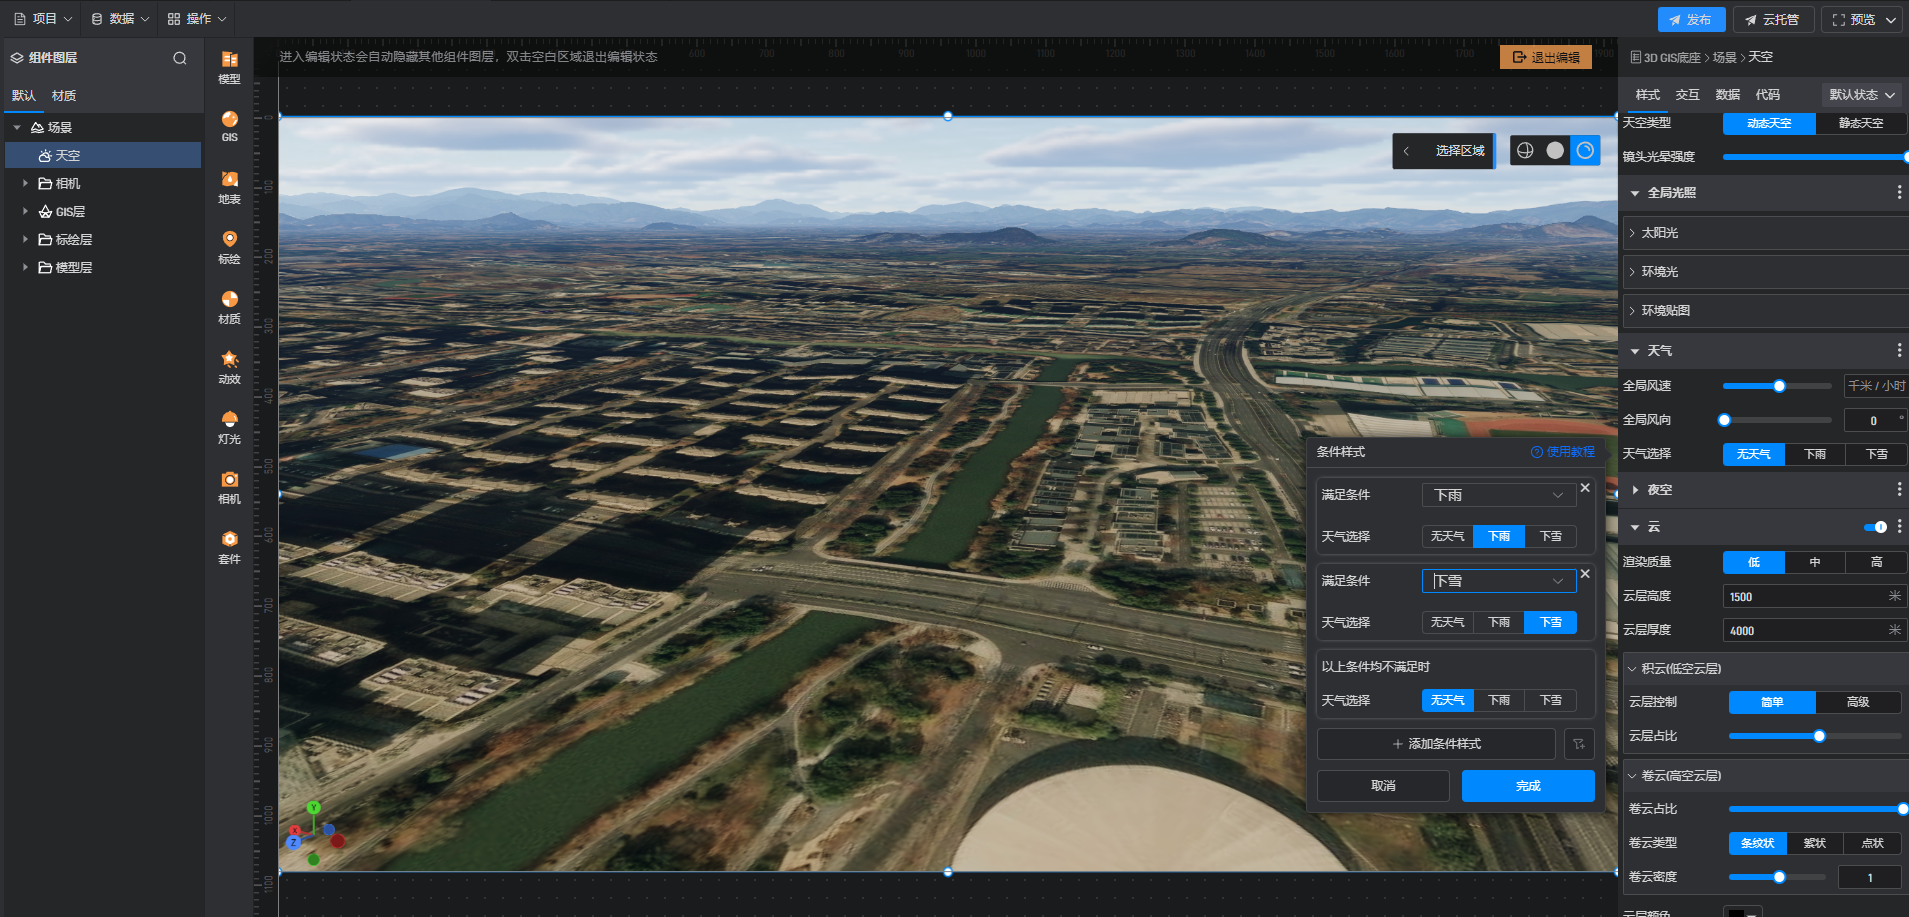Open 云 section more options menu
Screen dimensions: 1909x917
1899,526
